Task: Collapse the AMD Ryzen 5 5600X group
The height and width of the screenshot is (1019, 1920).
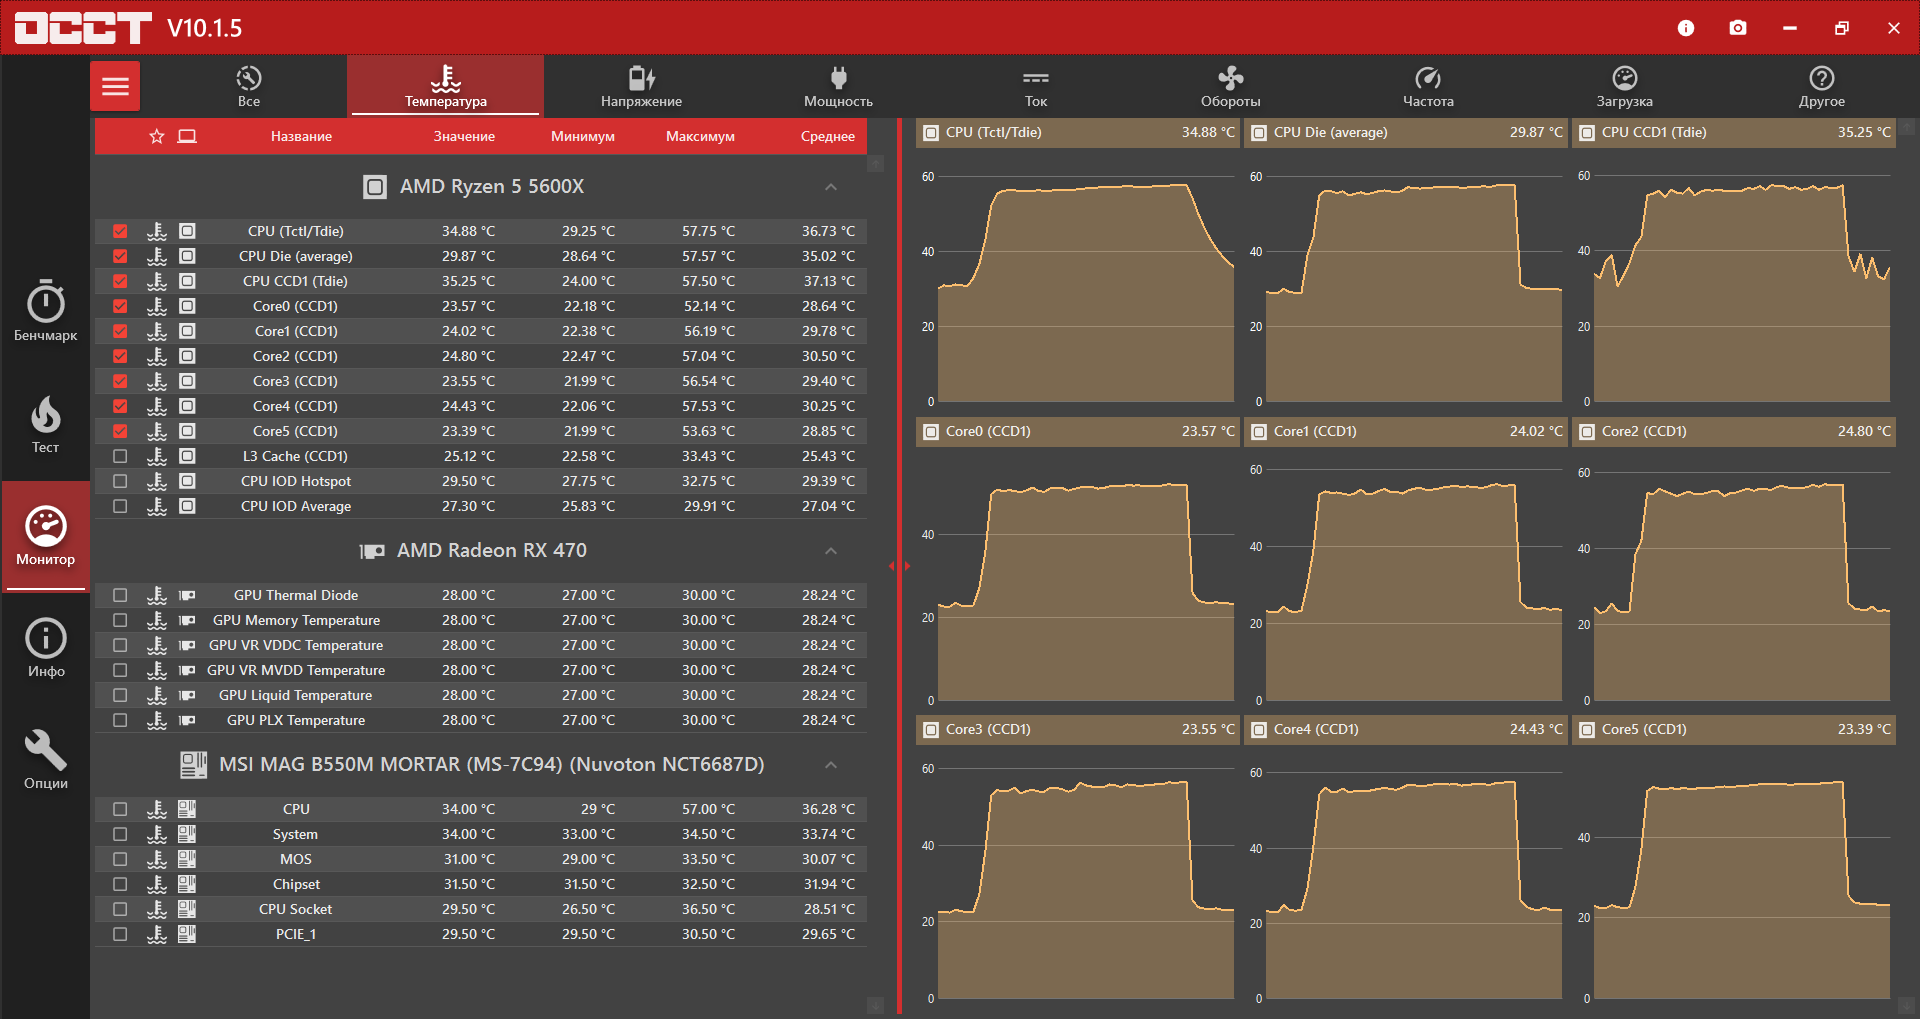Action: pos(831,187)
